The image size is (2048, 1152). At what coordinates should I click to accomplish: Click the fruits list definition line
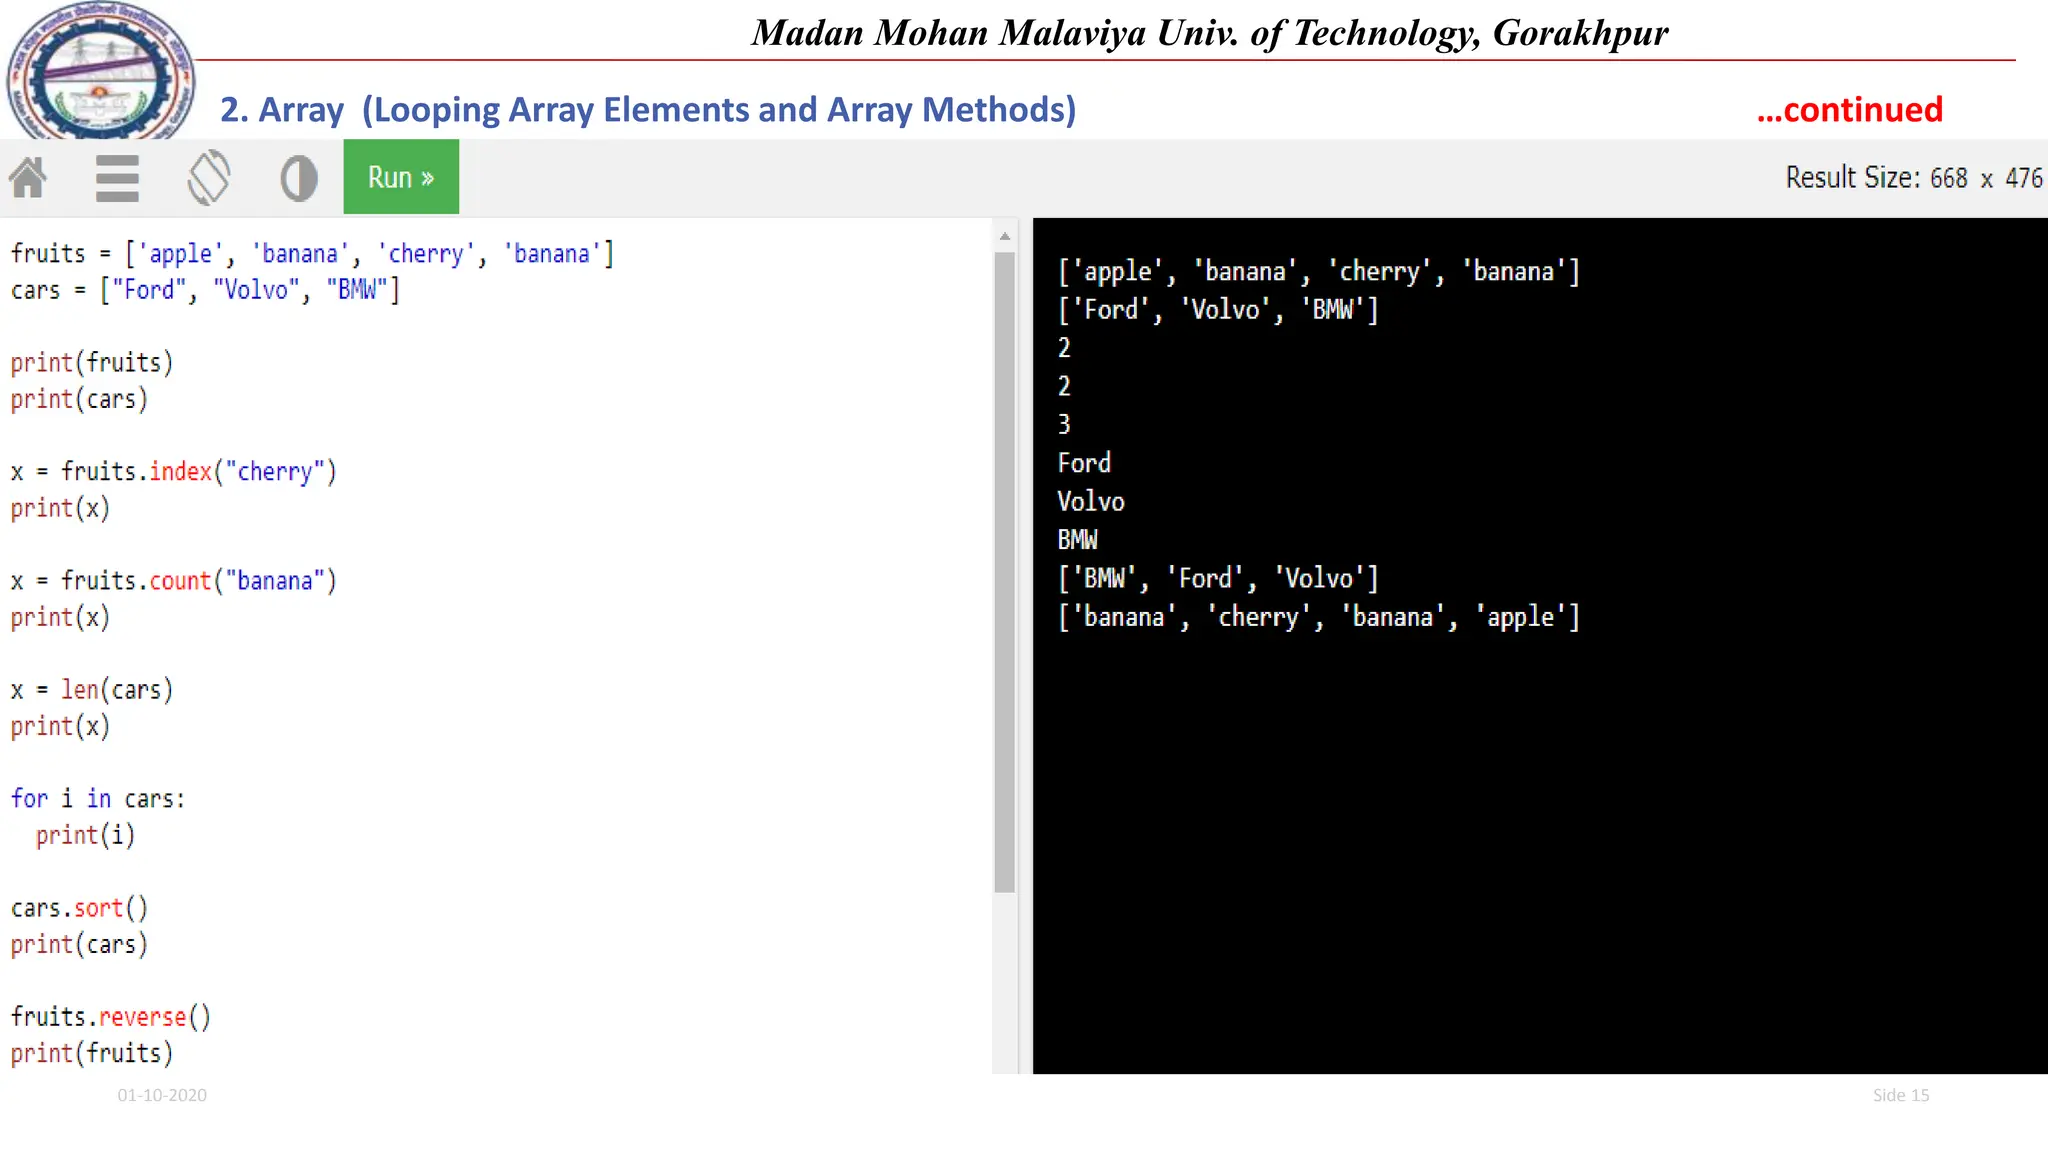pyautogui.click(x=312, y=253)
